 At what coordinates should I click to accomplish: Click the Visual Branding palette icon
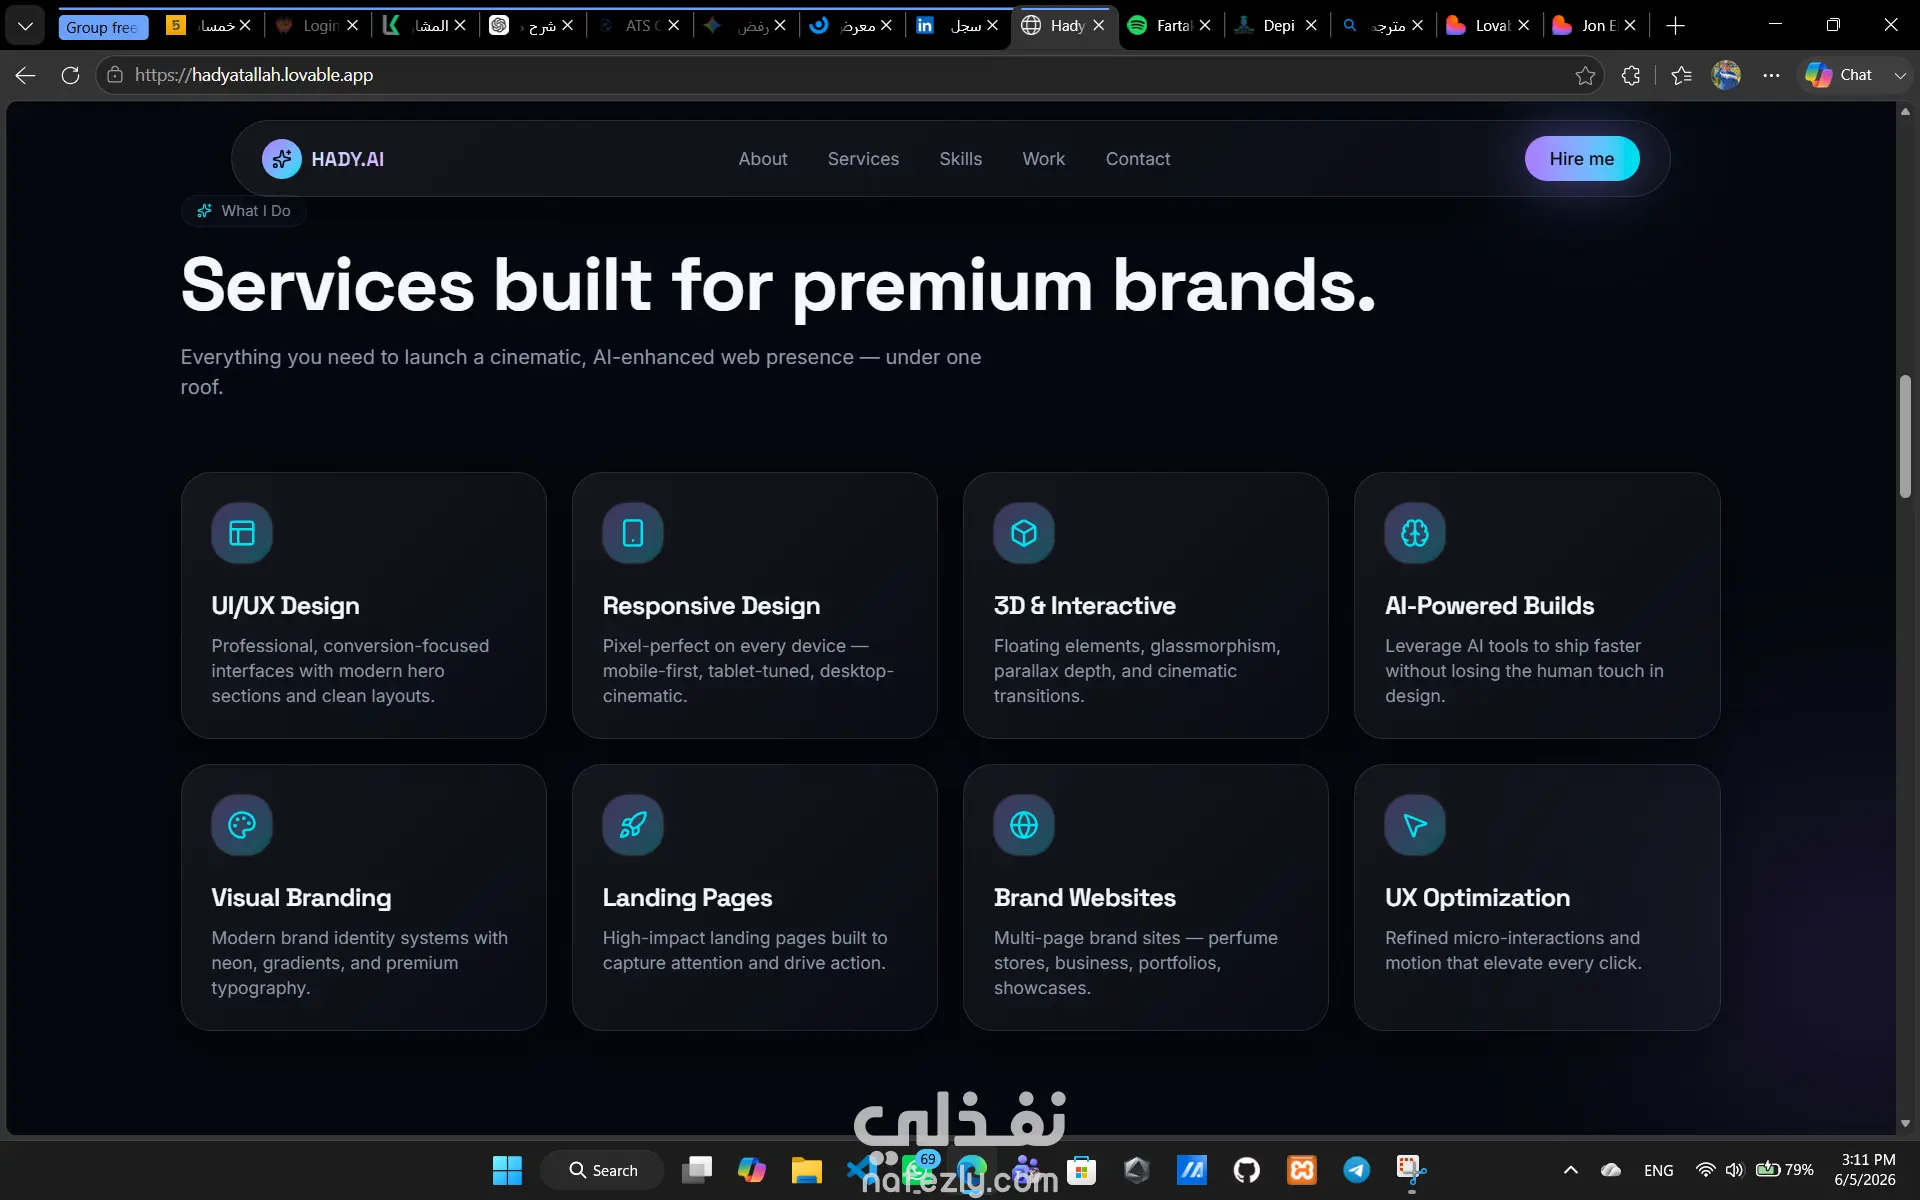pos(242,825)
